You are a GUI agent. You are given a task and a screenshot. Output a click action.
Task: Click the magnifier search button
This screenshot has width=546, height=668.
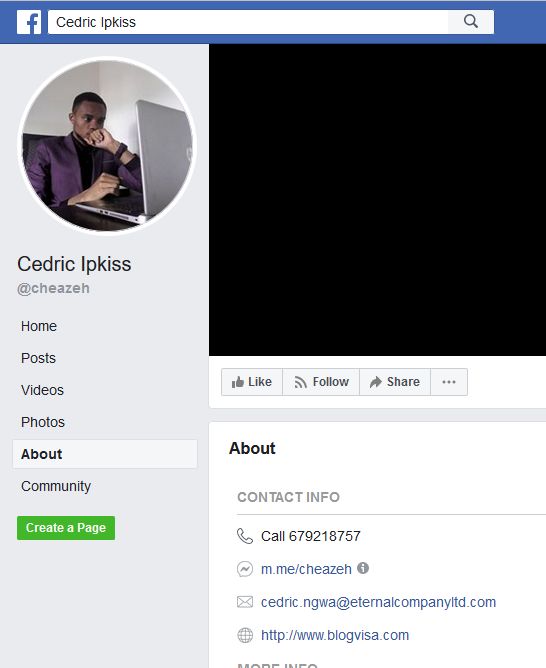pos(471,22)
